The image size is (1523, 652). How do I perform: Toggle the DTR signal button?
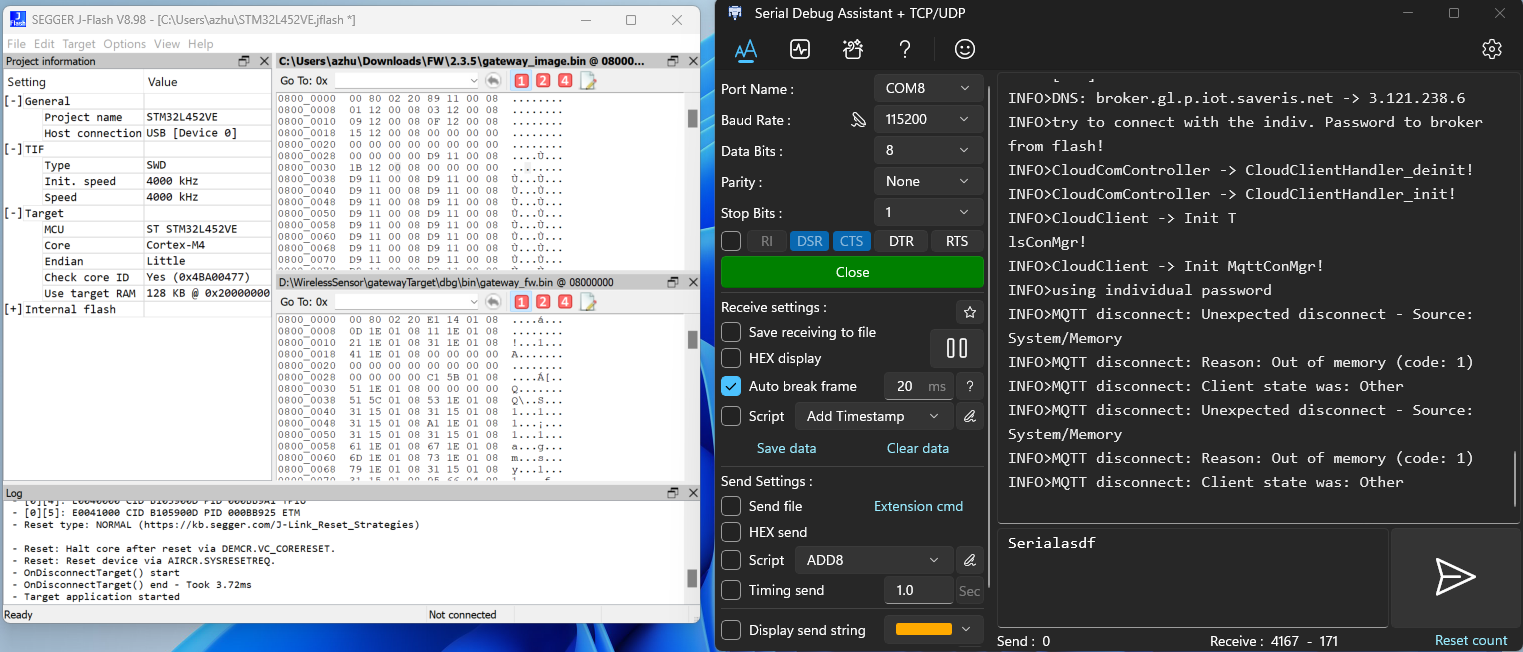901,241
